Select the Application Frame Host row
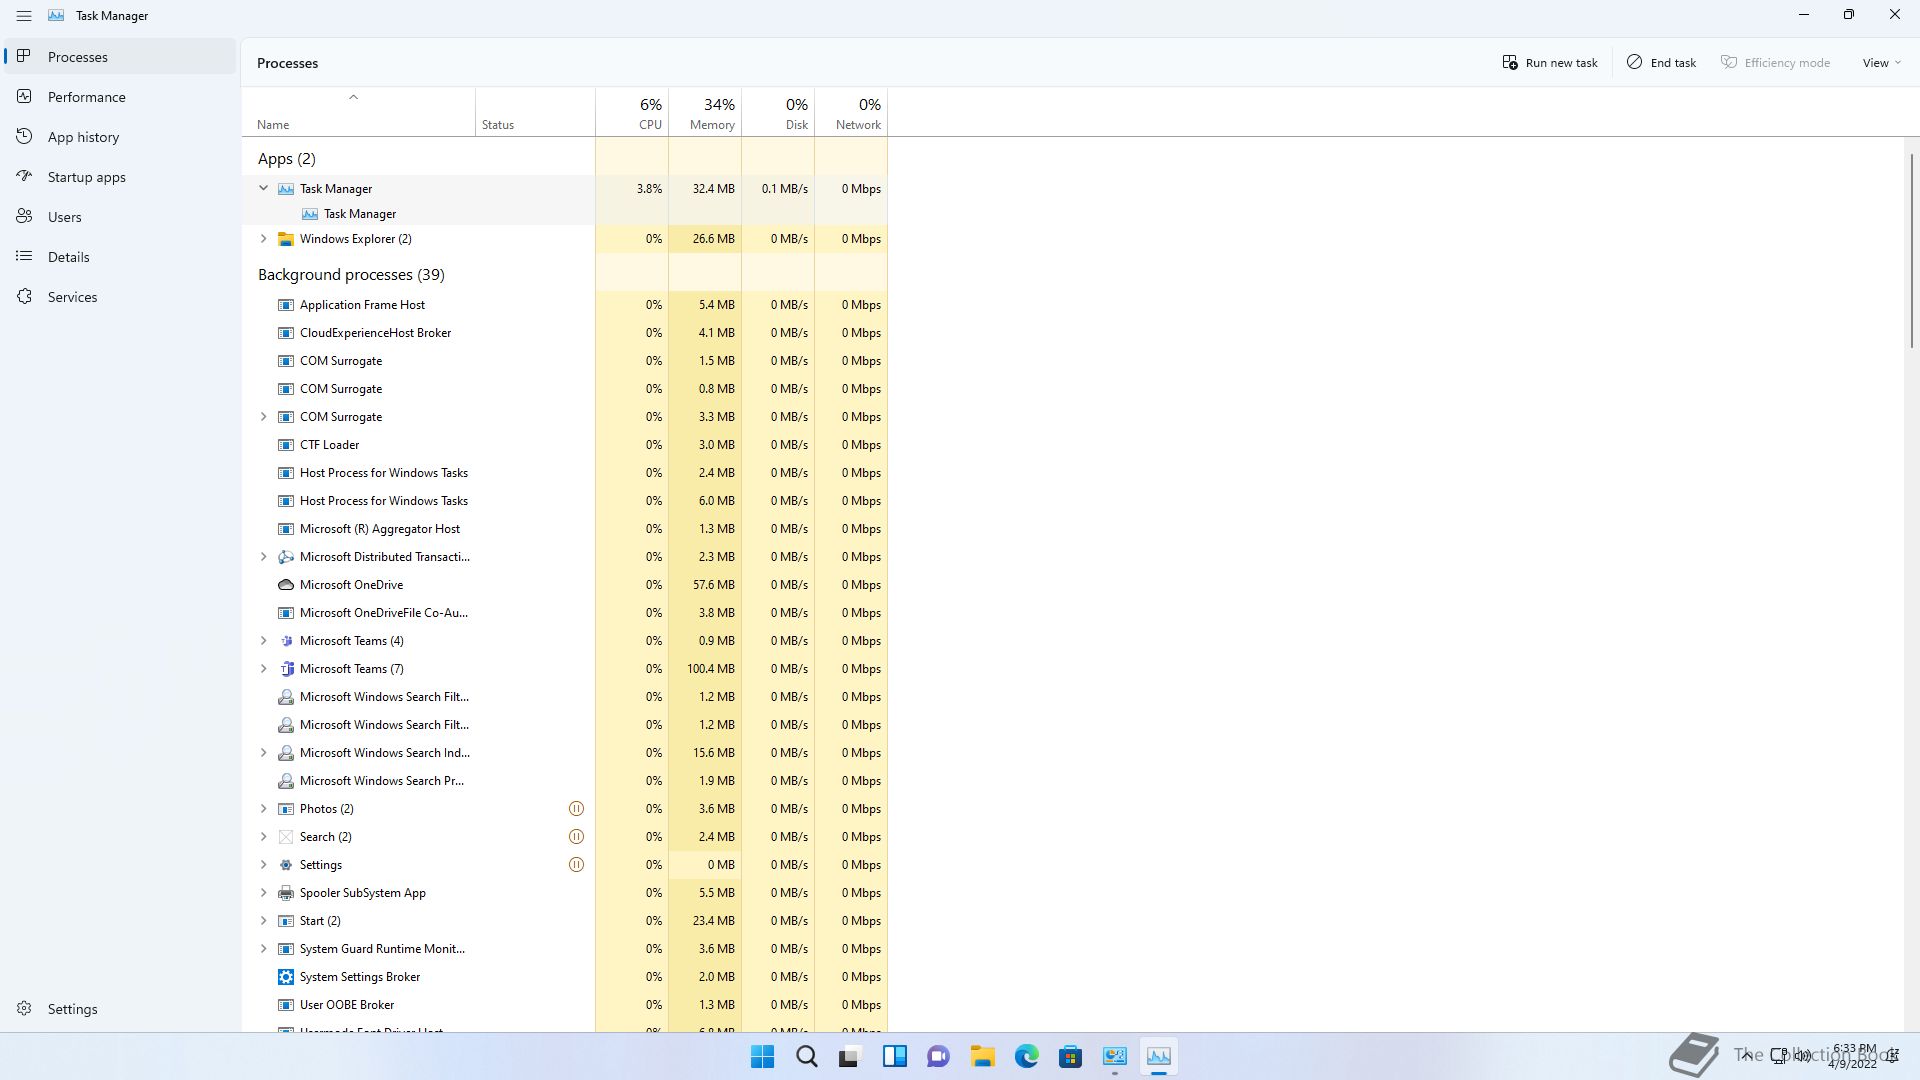 565,304
